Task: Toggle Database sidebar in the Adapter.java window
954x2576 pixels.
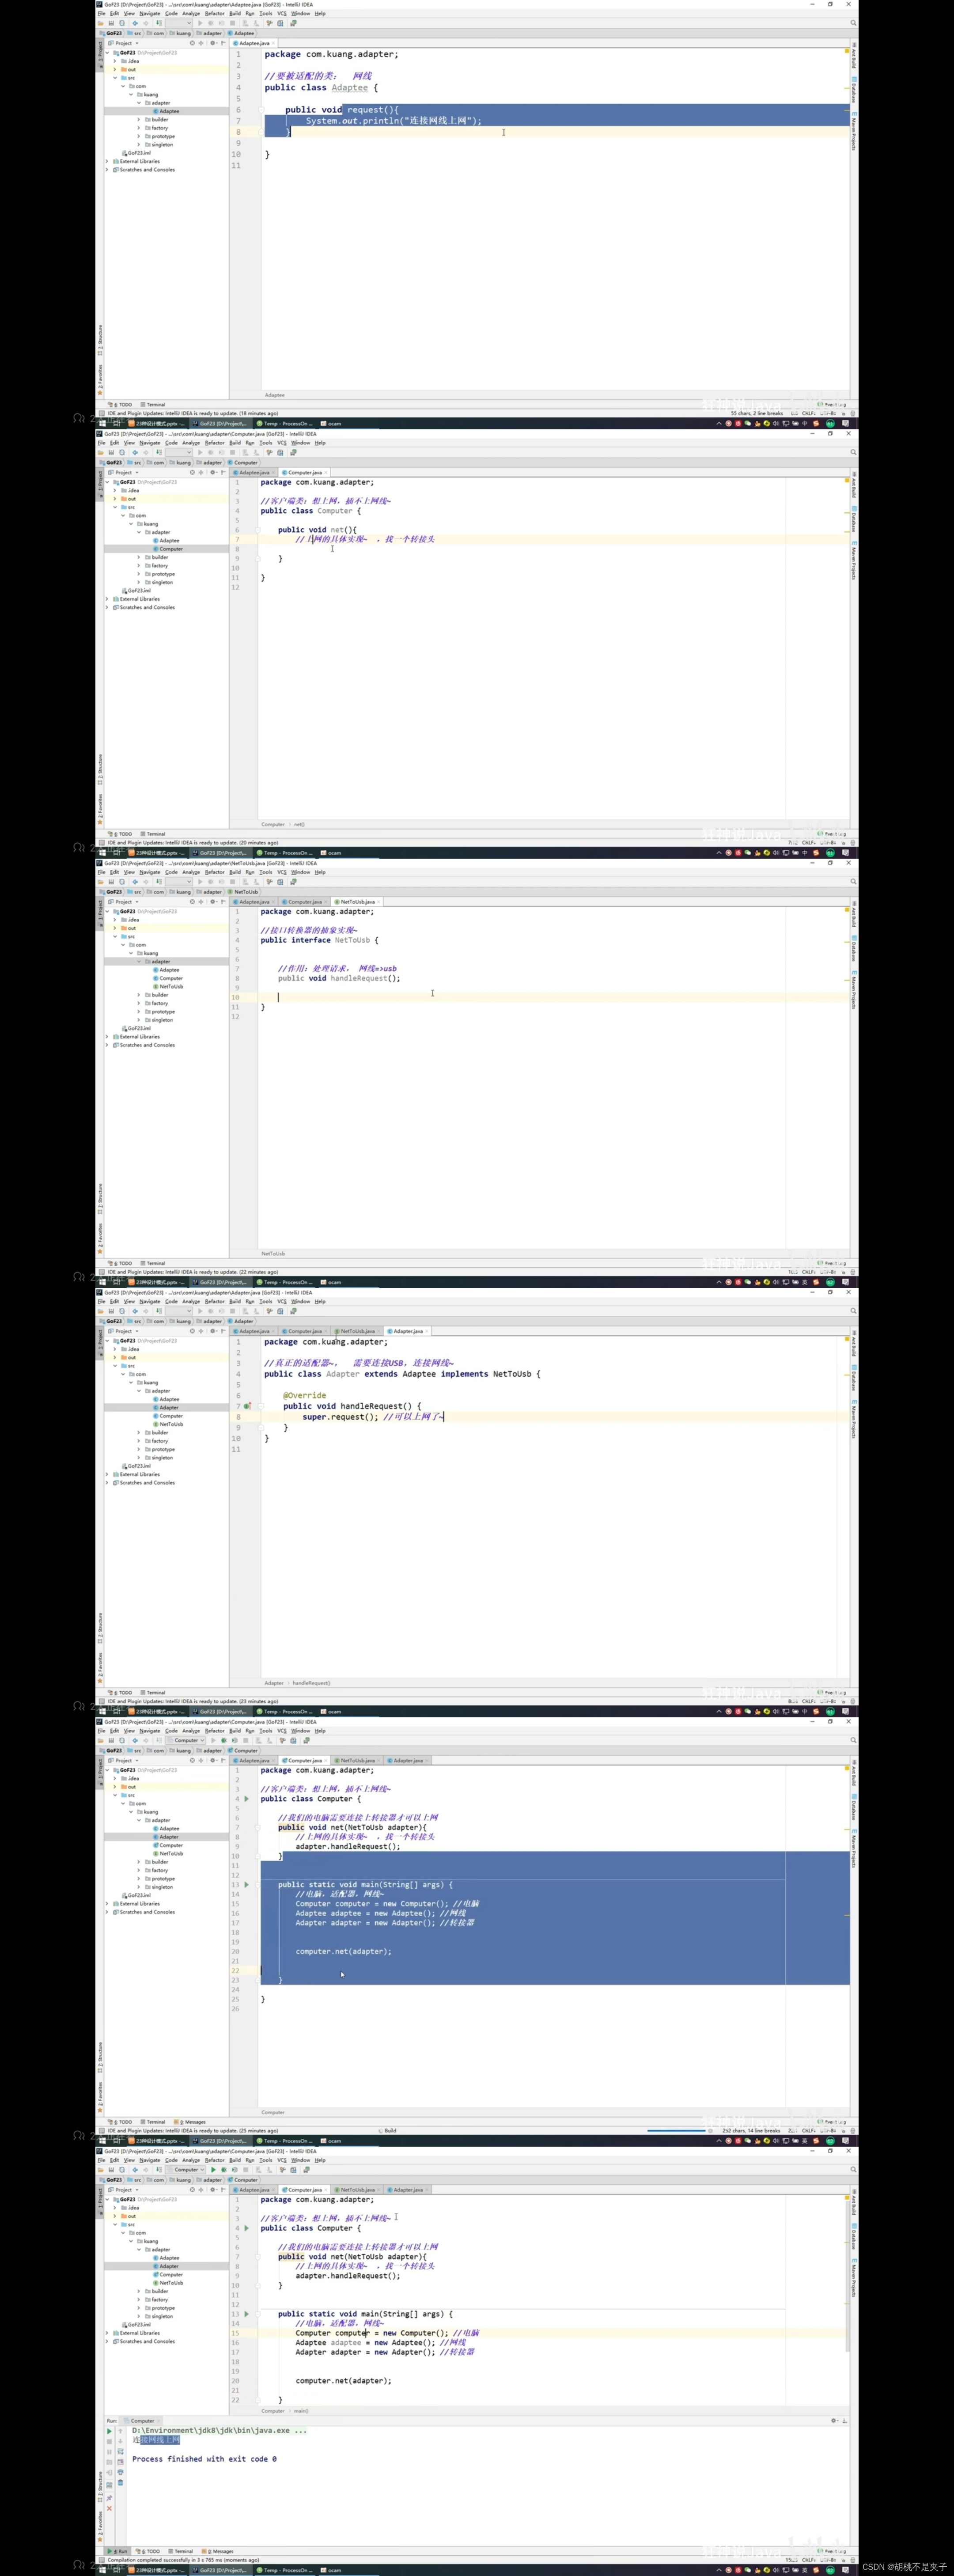Action: tap(854, 1379)
